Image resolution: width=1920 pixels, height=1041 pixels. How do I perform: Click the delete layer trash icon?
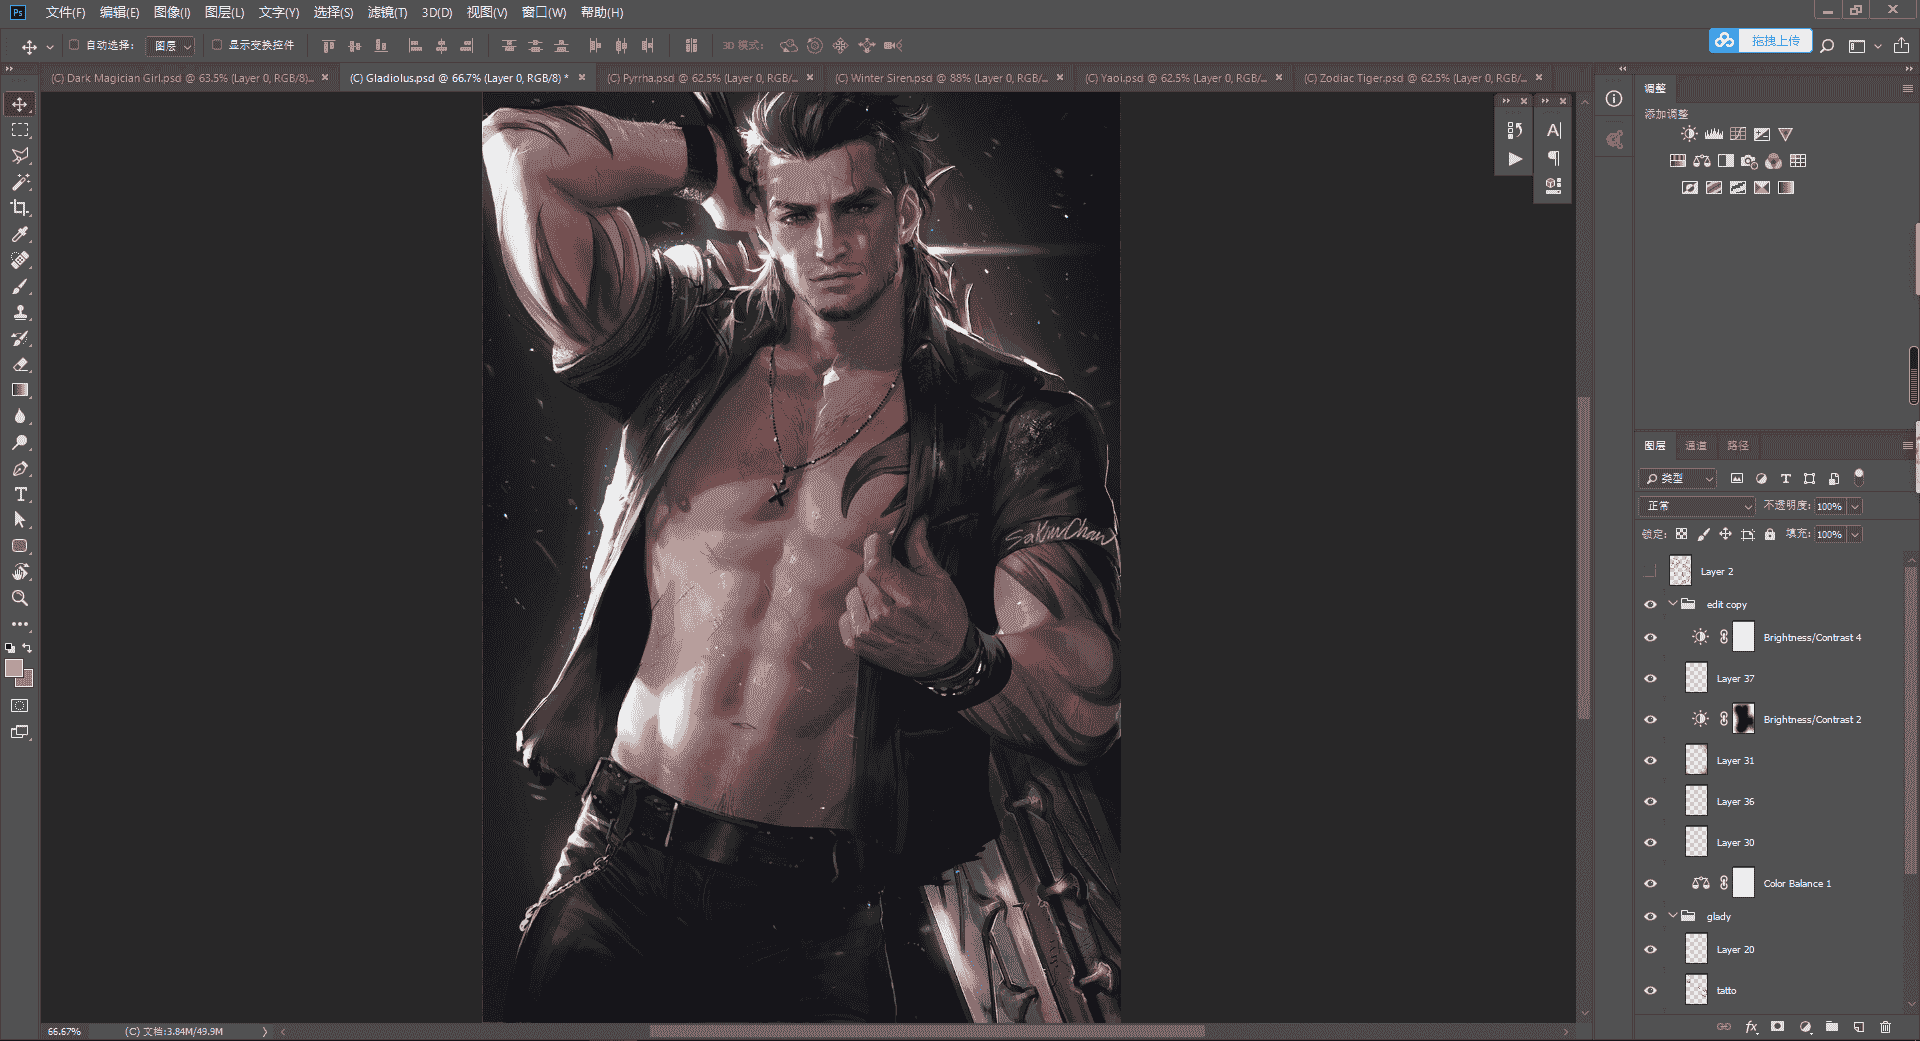click(x=1885, y=1026)
